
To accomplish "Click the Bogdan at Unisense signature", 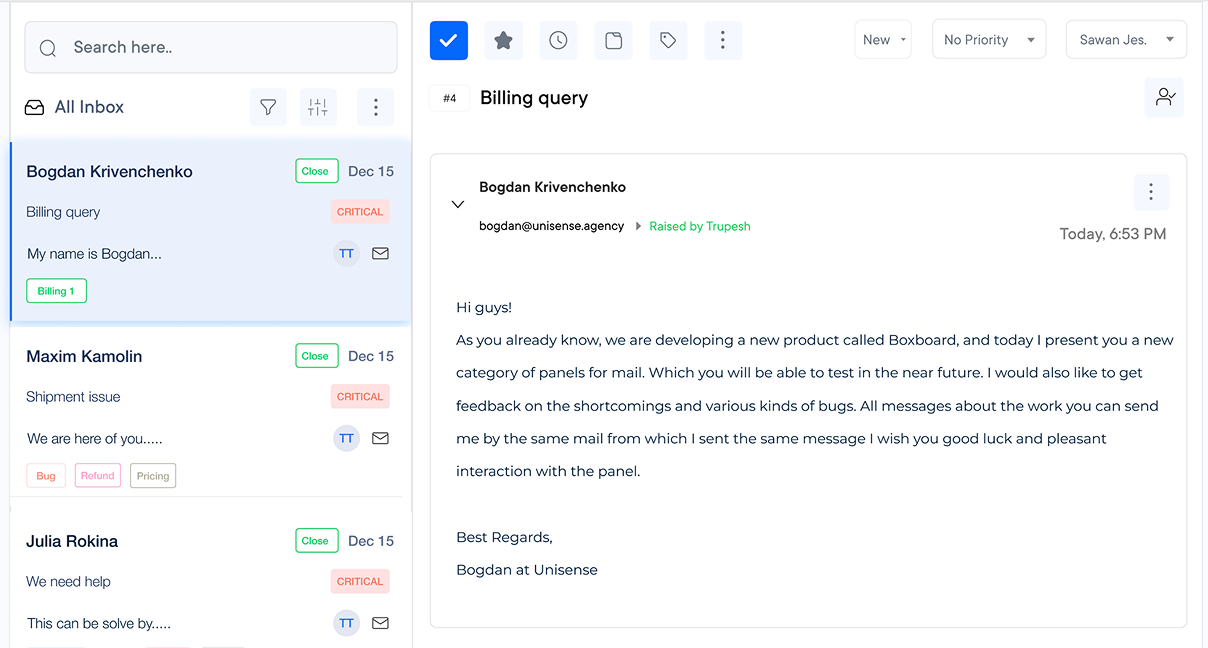I will pos(527,570).
